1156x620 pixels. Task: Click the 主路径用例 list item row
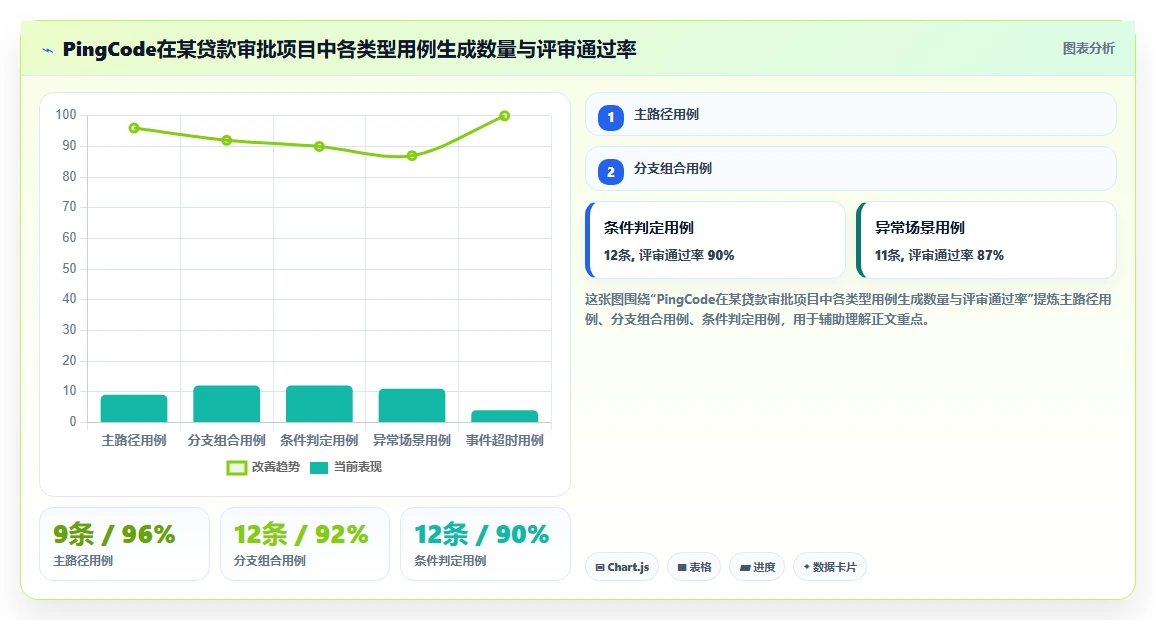pyautogui.click(x=851, y=114)
